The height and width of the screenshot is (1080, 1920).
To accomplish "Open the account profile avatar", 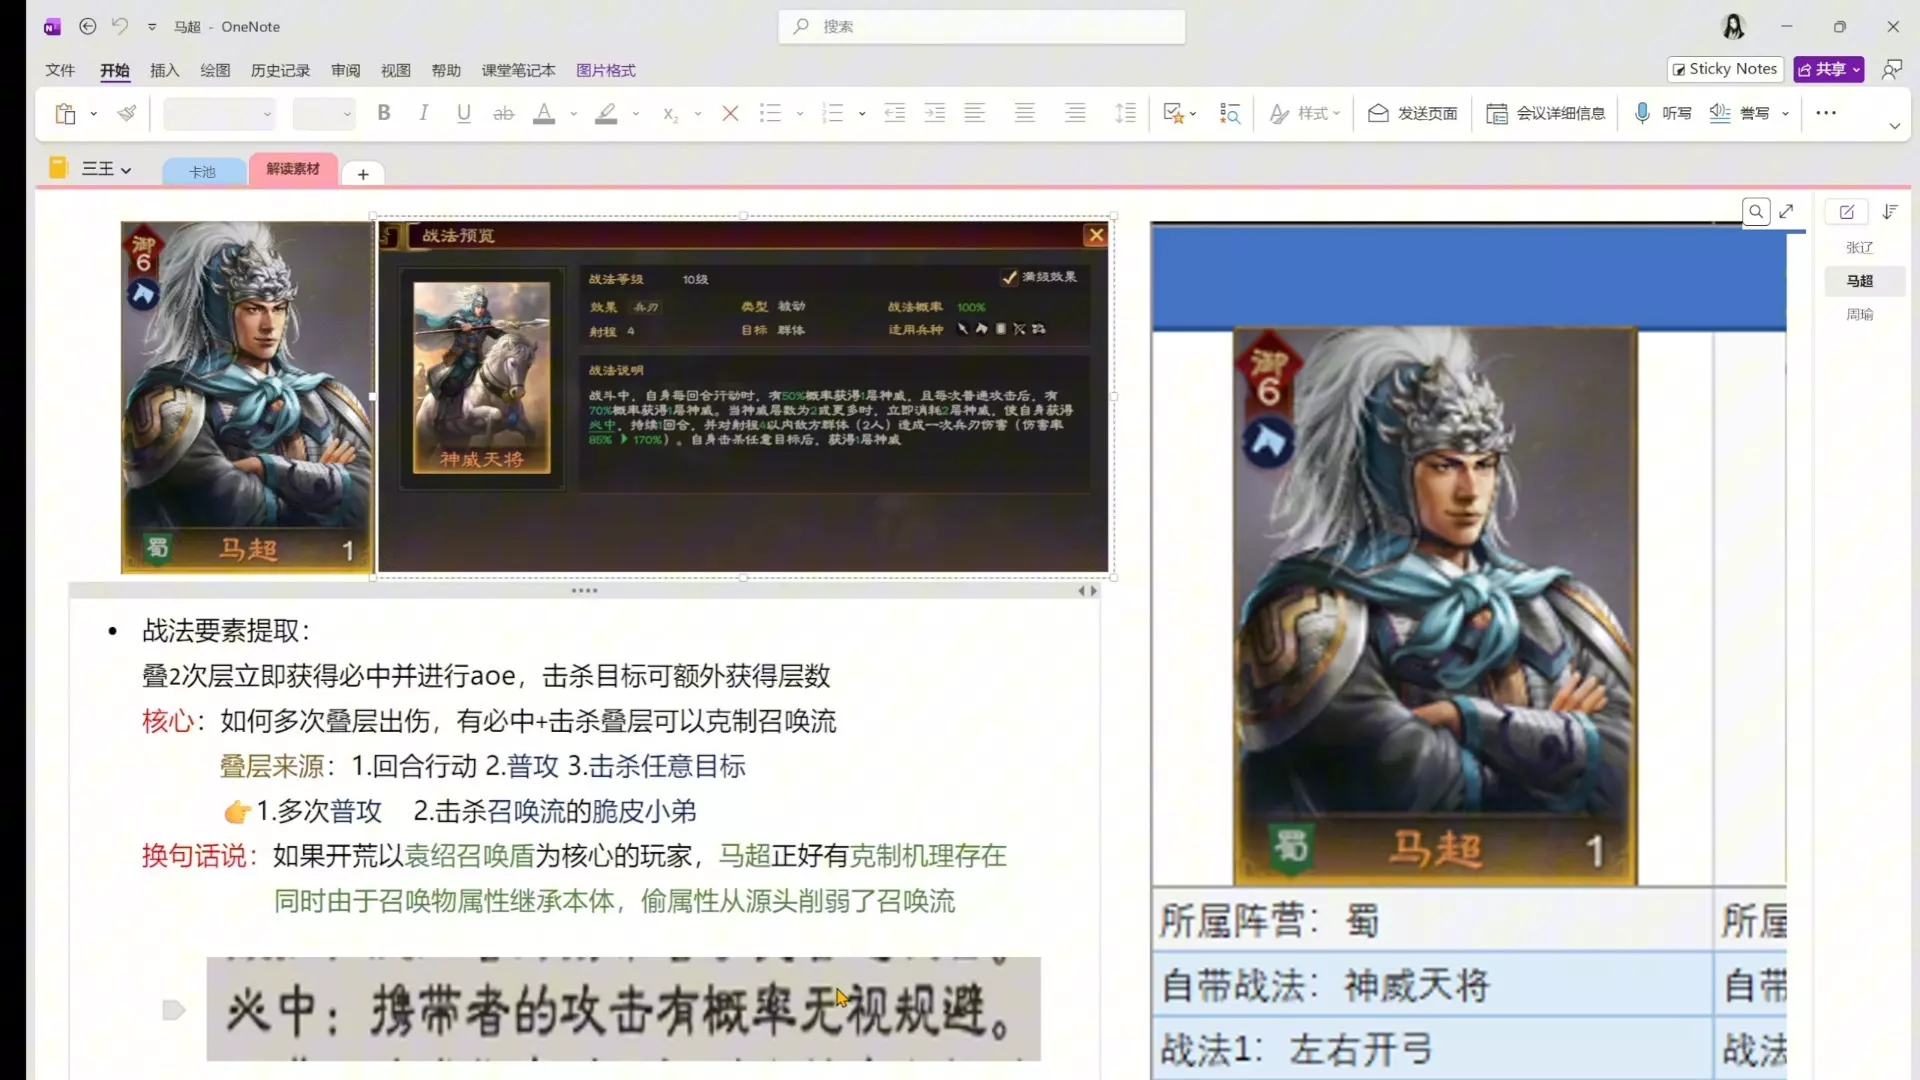I will click(1734, 27).
